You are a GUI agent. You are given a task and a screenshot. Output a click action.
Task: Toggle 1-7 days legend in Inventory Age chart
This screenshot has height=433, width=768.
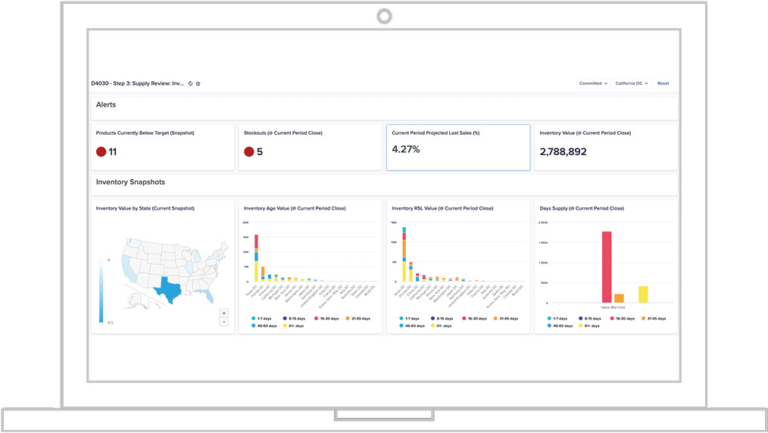pyautogui.click(x=262, y=318)
